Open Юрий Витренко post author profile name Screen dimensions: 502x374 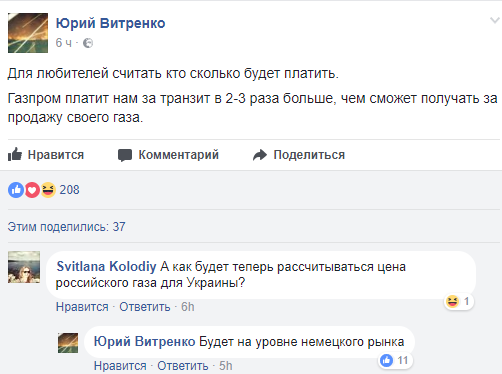[110, 23]
